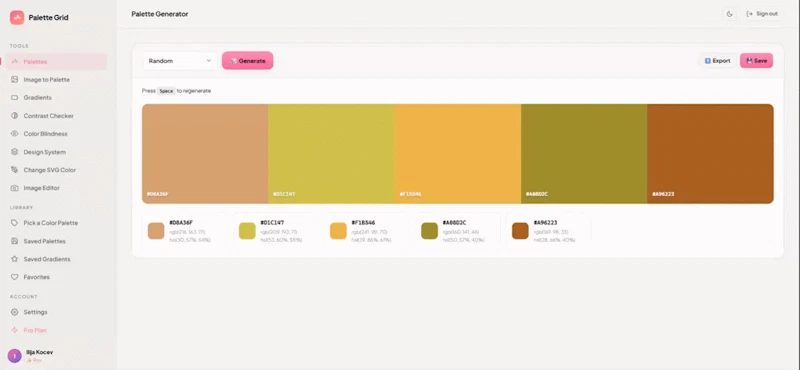Click the Export button
800x370 pixels.
click(717, 61)
